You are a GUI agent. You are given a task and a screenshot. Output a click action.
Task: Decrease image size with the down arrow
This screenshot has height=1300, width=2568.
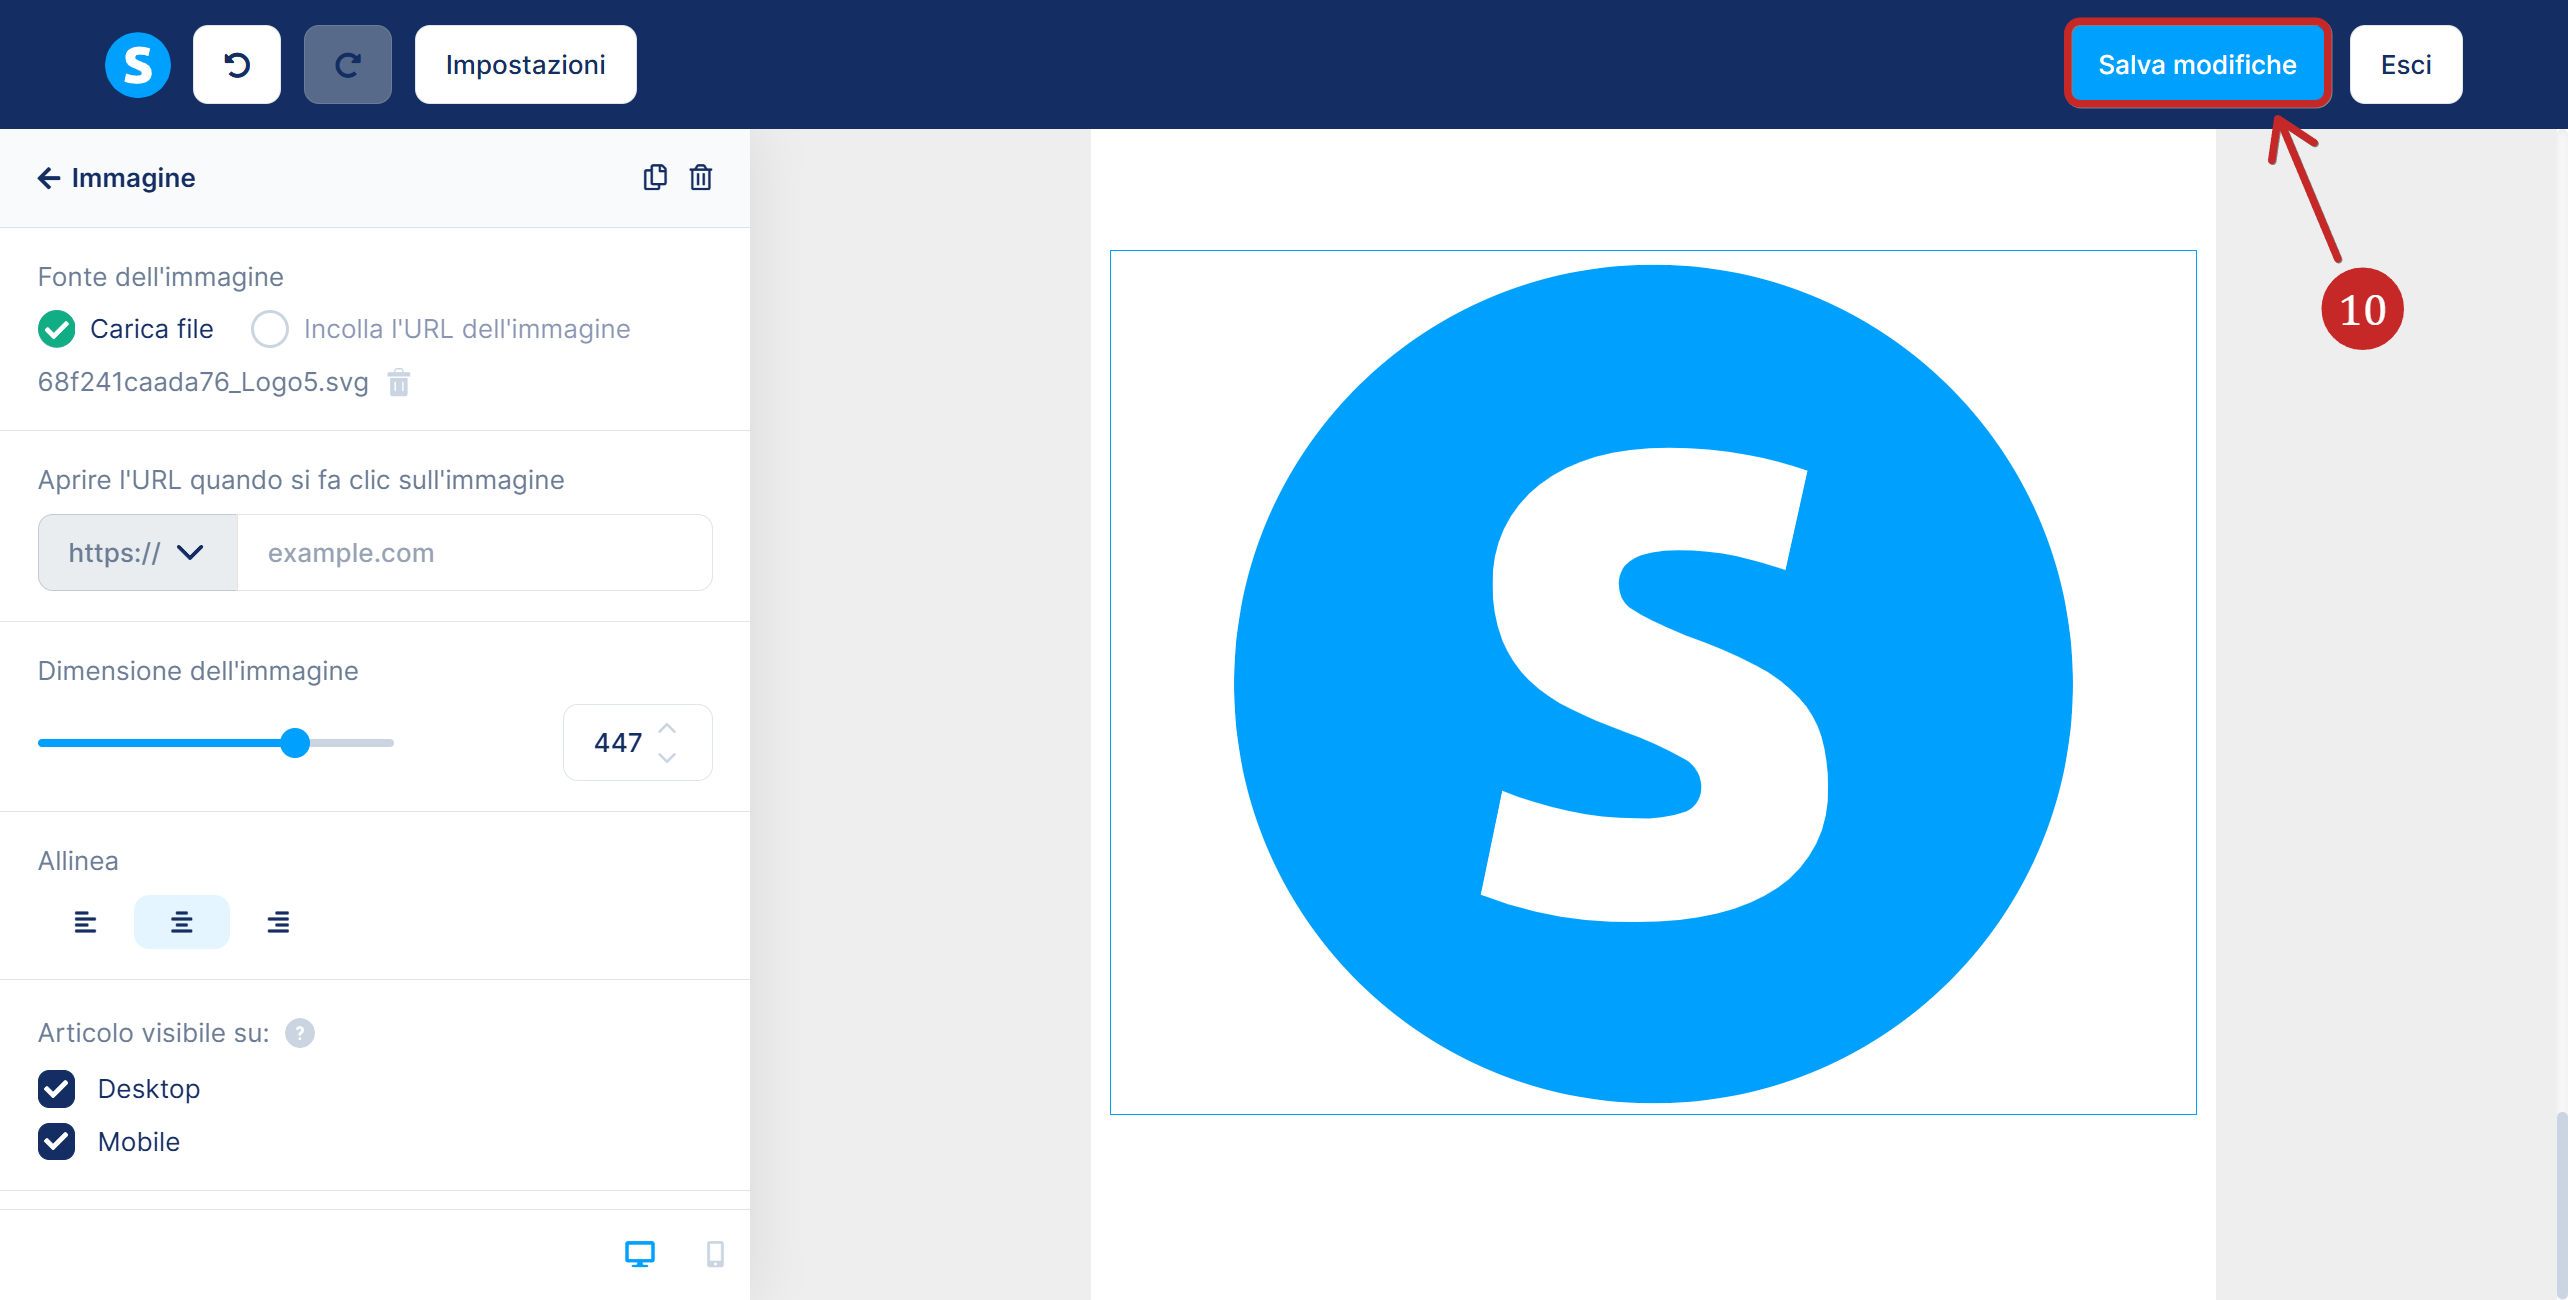pyautogui.click(x=667, y=758)
